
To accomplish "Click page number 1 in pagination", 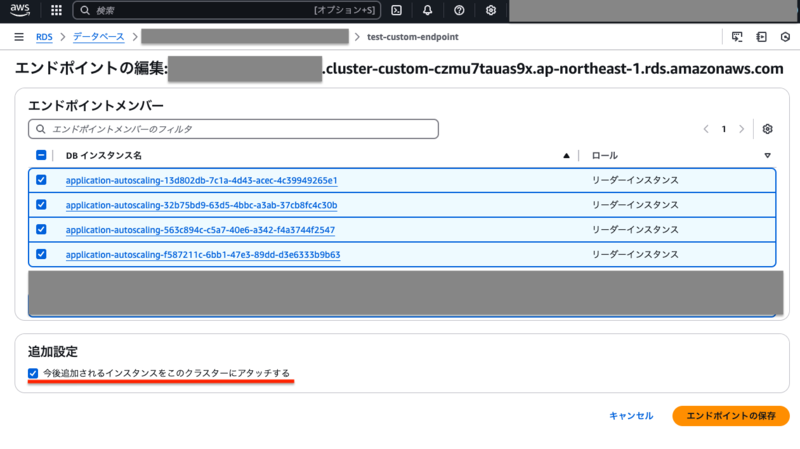I will point(723,129).
